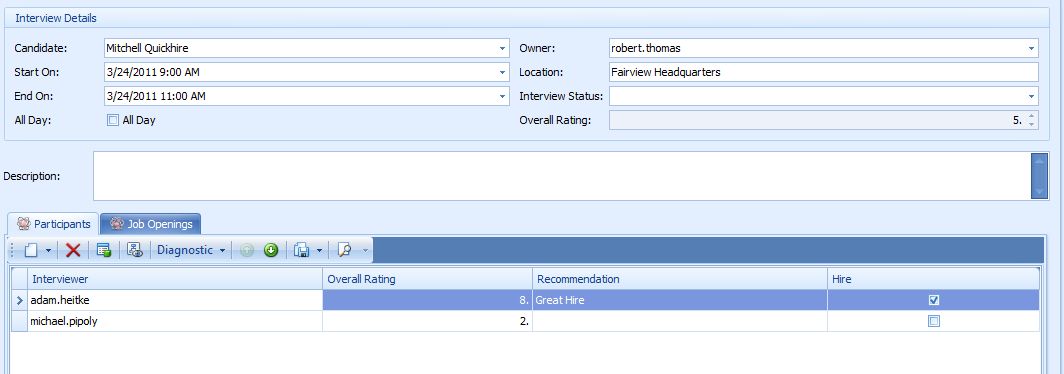Click the rating cell showing 8.
Screen dimensions: 1064x374
point(427,300)
